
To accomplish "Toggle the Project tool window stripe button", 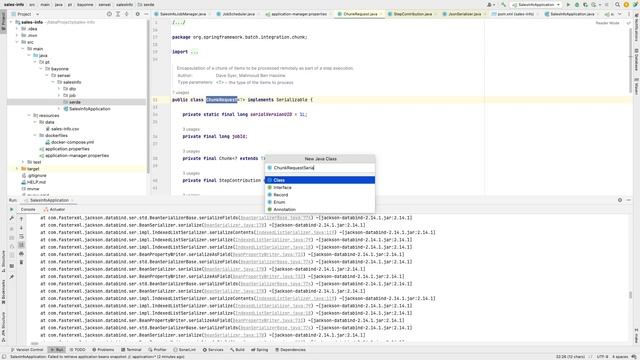I will [x=3, y=21].
